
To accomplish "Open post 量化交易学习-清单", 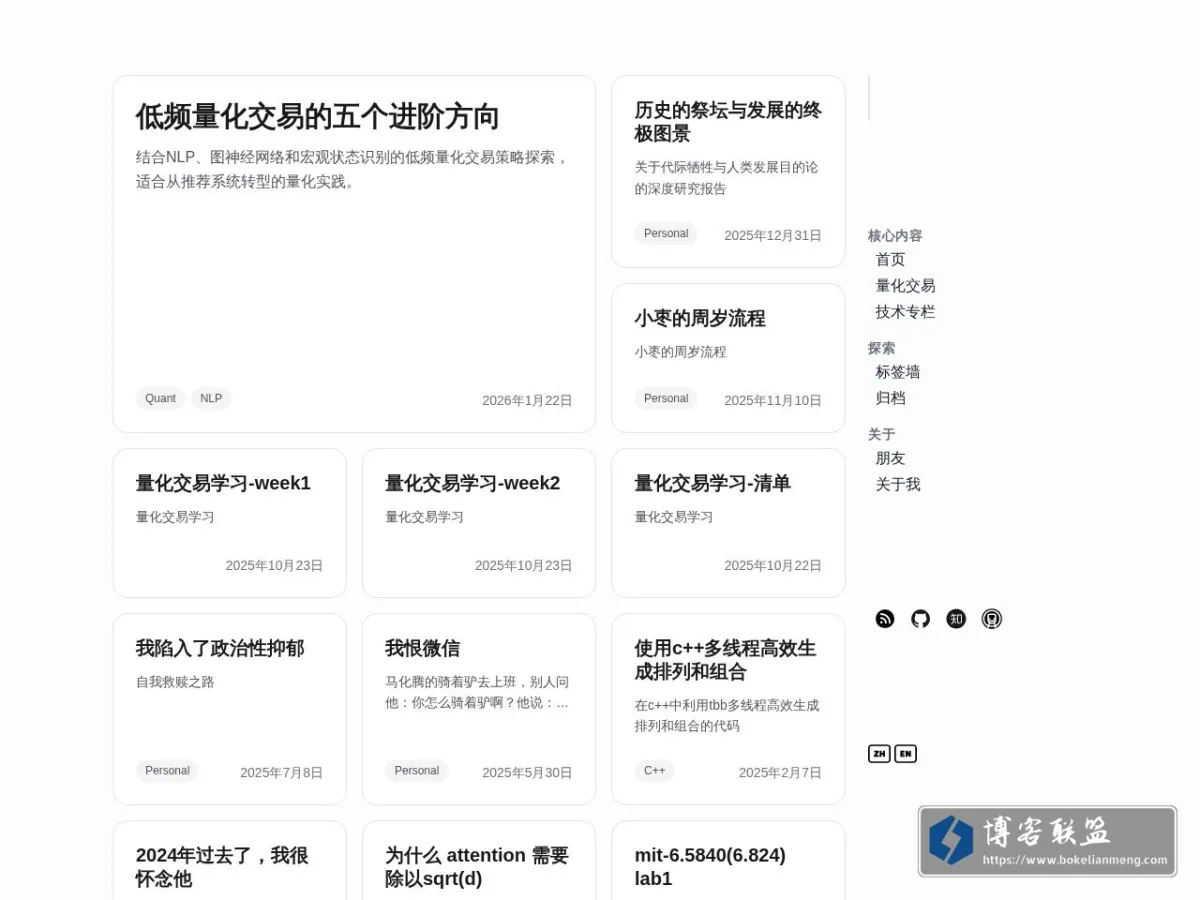I will [x=712, y=483].
